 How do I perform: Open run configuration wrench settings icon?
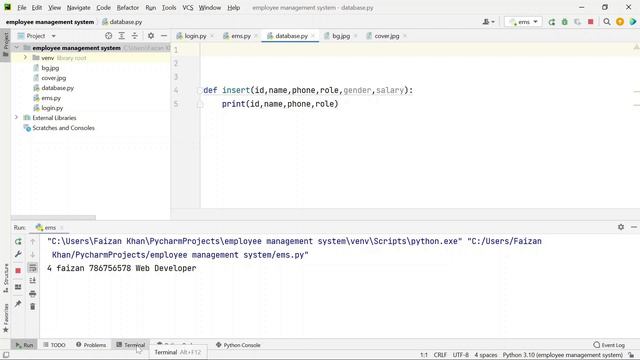click(18, 254)
